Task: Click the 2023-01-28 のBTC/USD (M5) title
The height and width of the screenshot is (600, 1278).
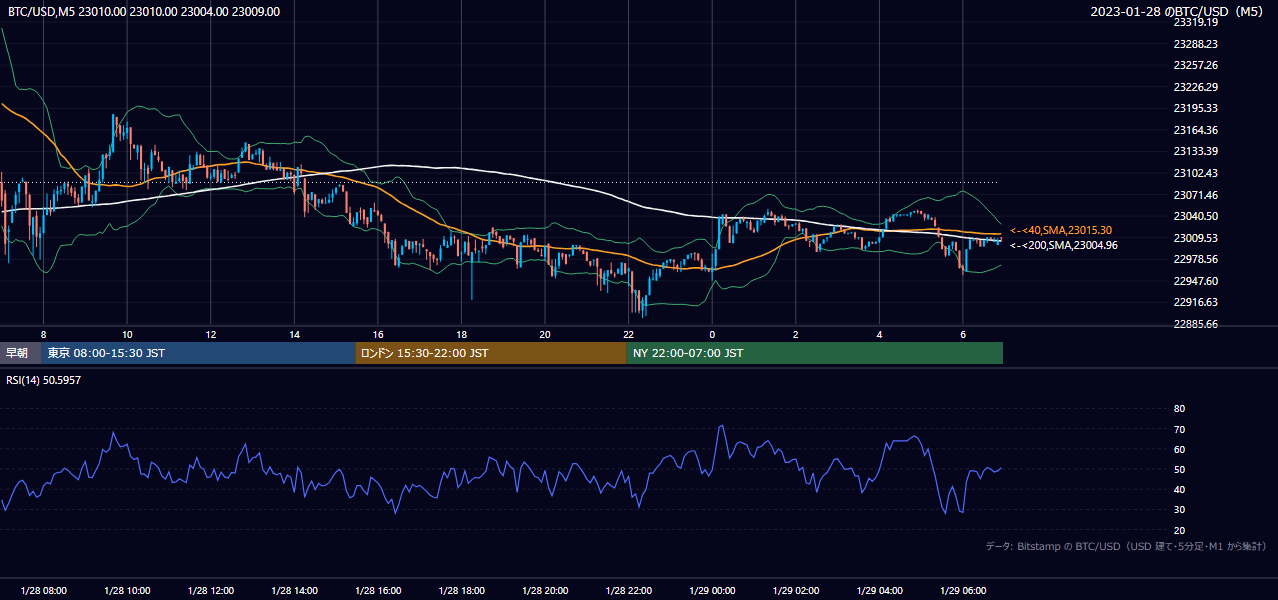Action: coord(1179,12)
